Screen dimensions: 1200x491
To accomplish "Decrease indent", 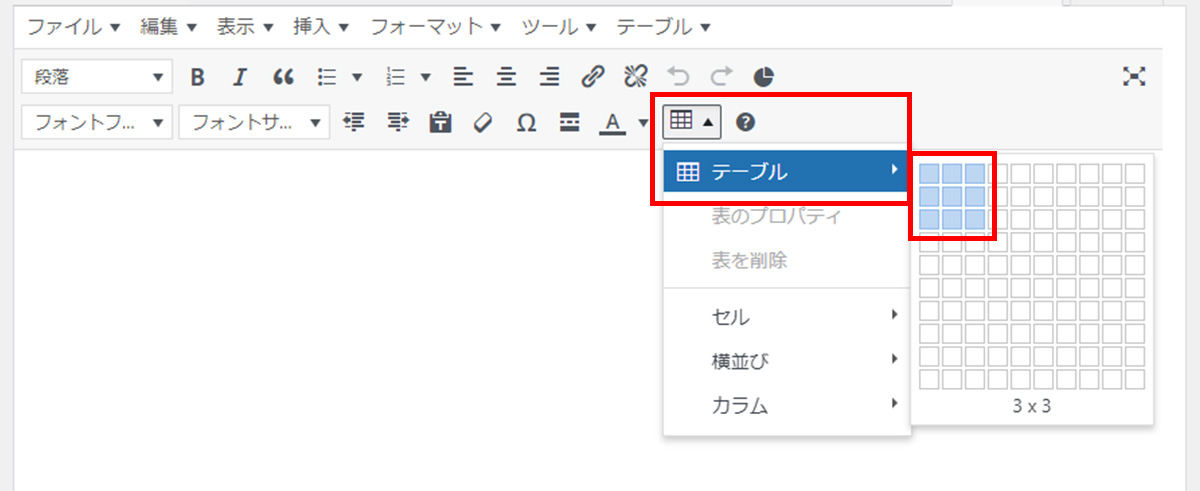I will click(353, 122).
